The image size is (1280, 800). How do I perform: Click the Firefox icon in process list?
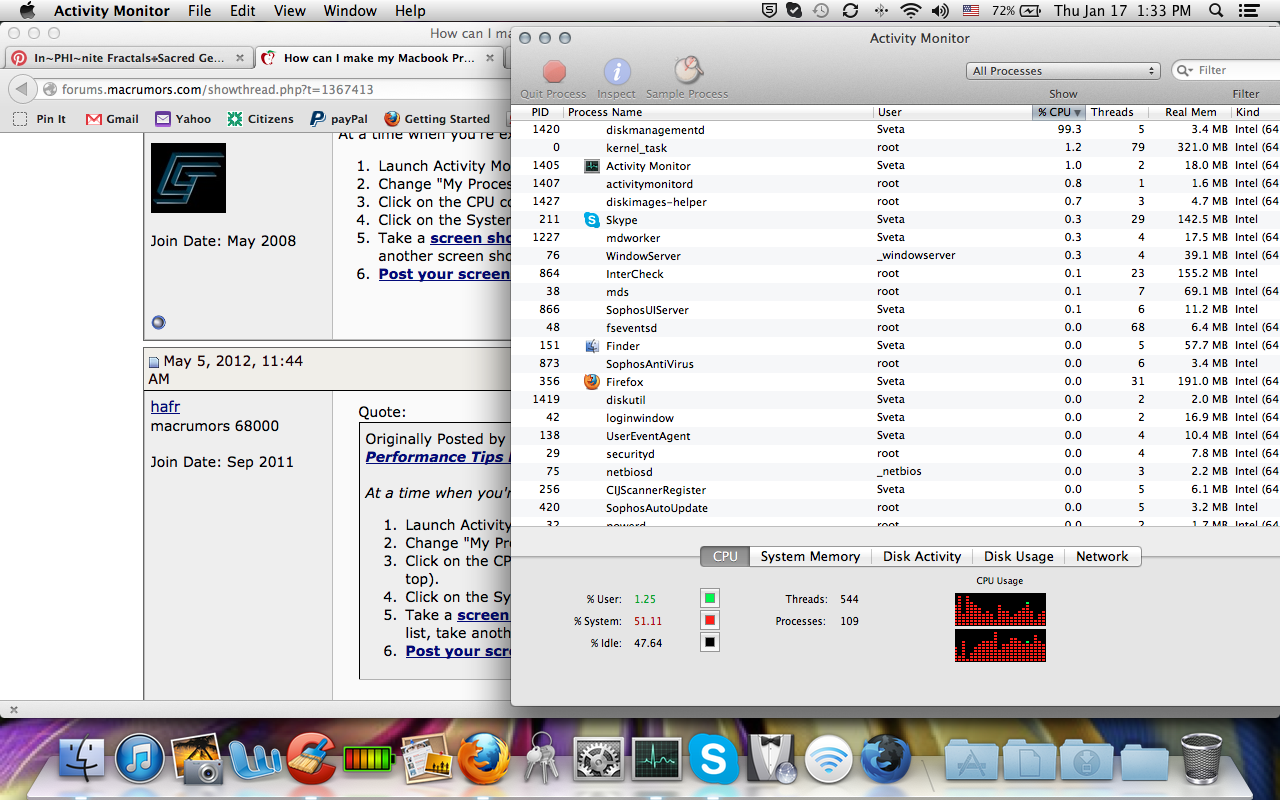592,381
